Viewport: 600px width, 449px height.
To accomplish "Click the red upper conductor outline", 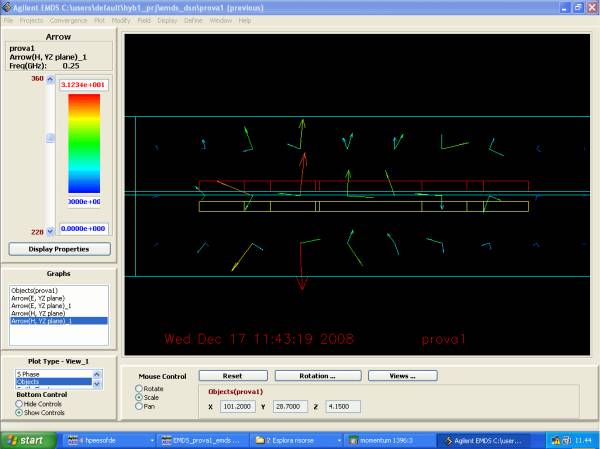I will pos(364,185).
